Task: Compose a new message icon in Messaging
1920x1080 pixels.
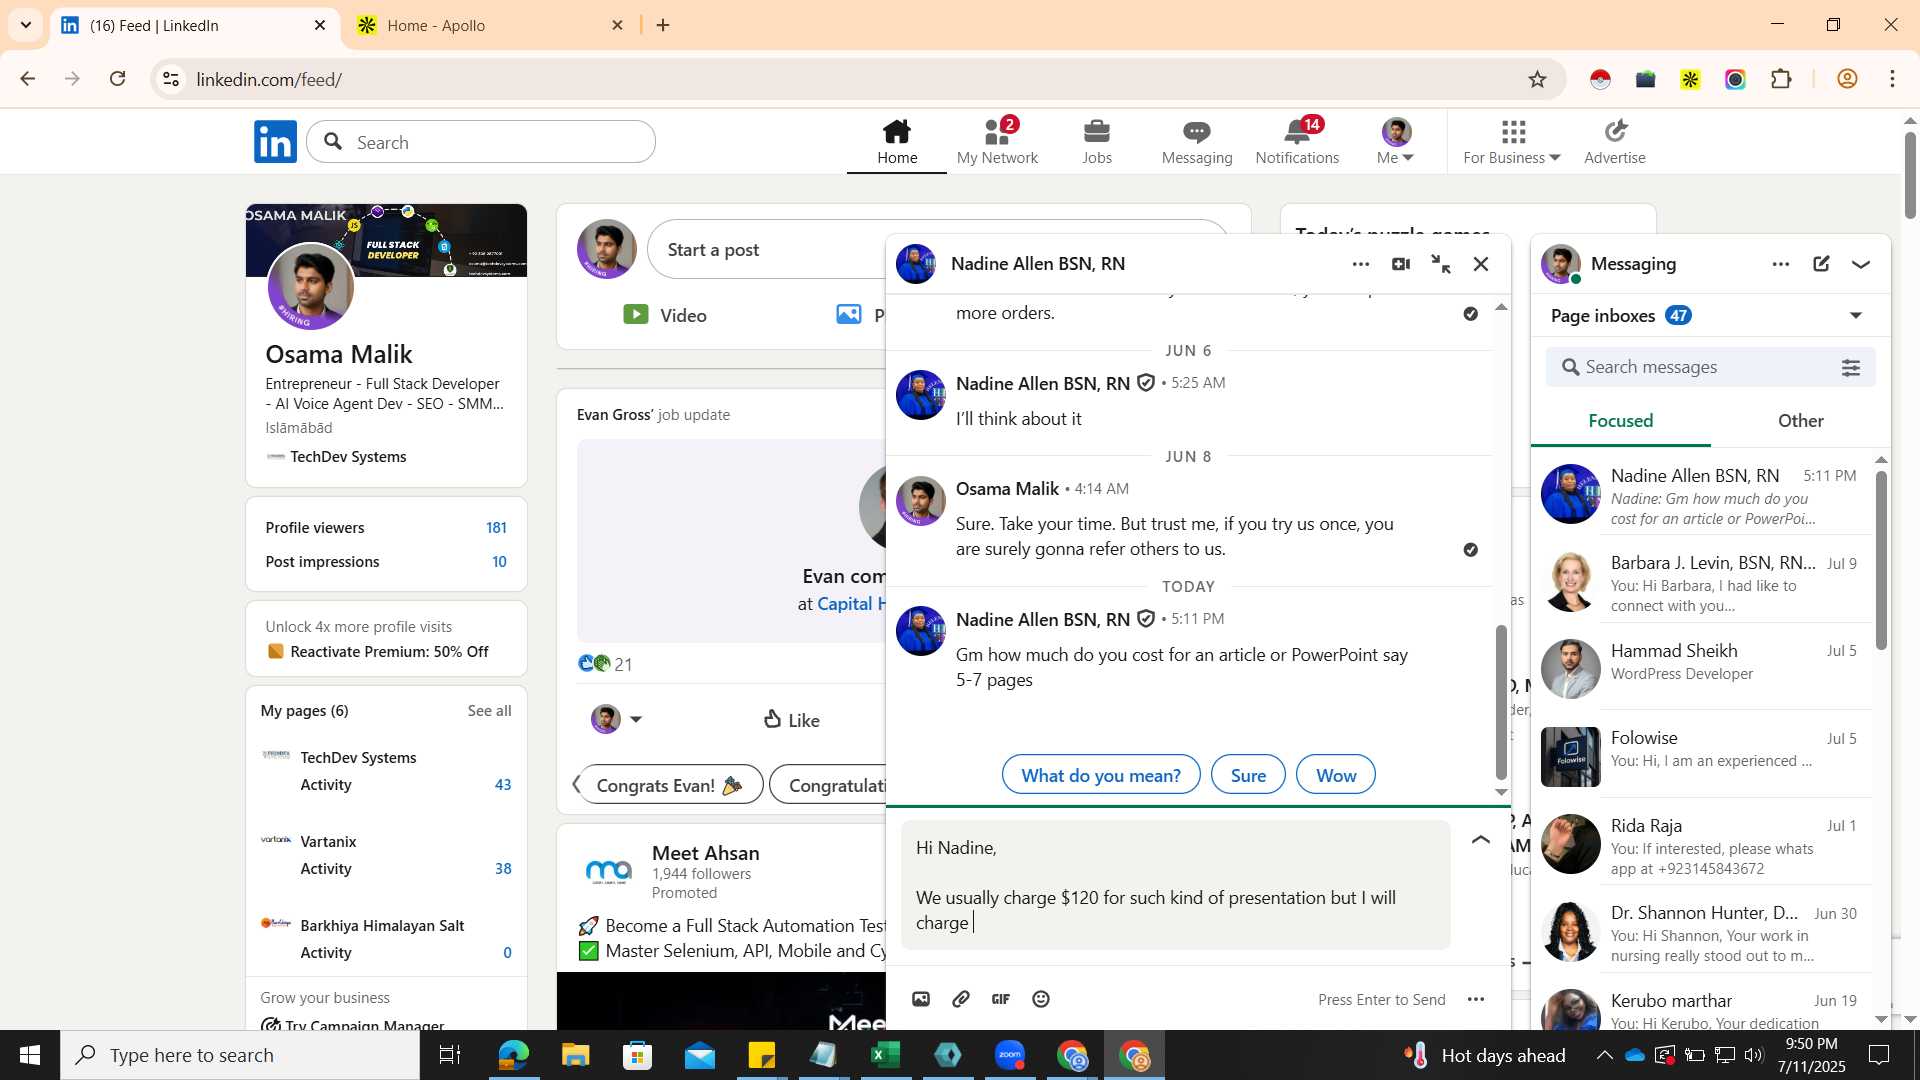Action: pos(1821,264)
